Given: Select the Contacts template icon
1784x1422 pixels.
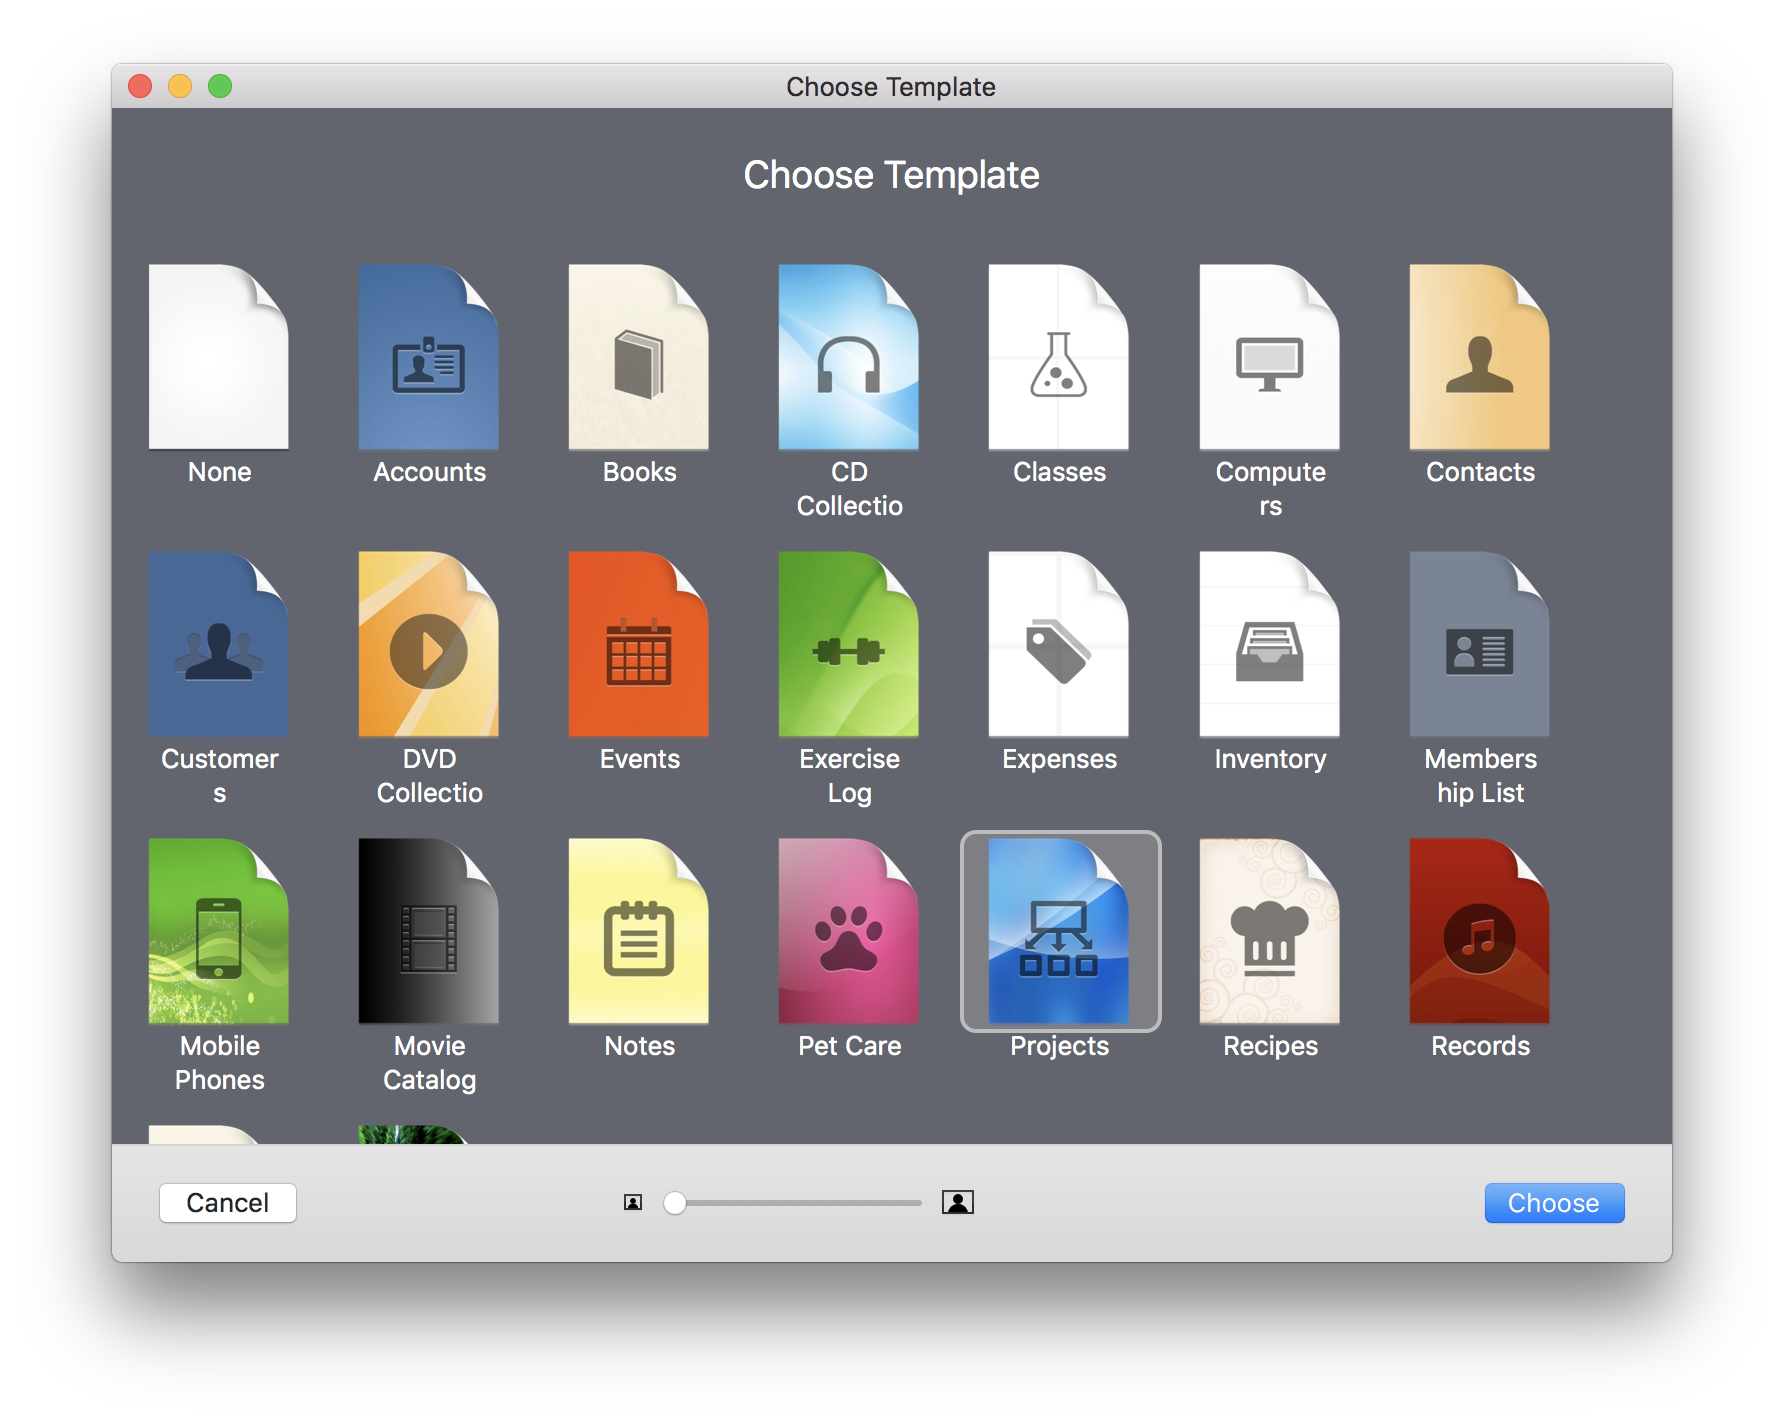Looking at the screenshot, I should point(1479,357).
